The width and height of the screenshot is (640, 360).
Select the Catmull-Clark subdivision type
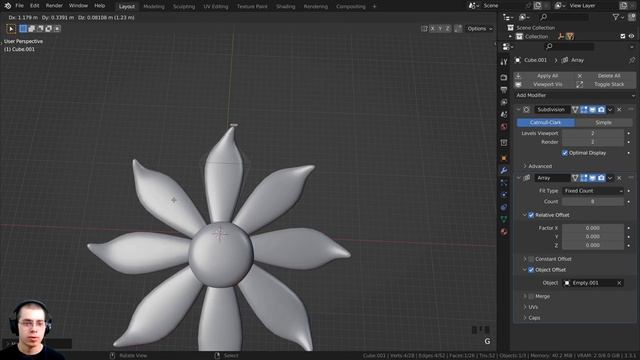point(546,122)
